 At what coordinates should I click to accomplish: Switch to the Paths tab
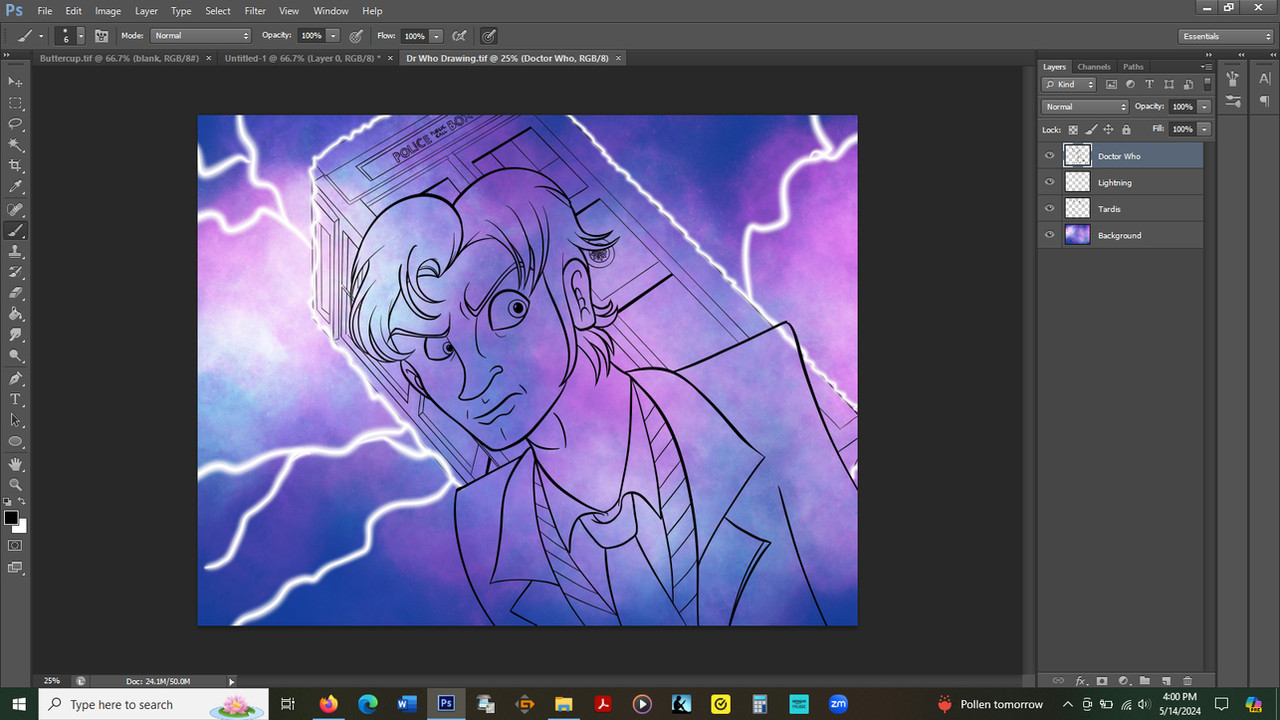pos(1132,67)
